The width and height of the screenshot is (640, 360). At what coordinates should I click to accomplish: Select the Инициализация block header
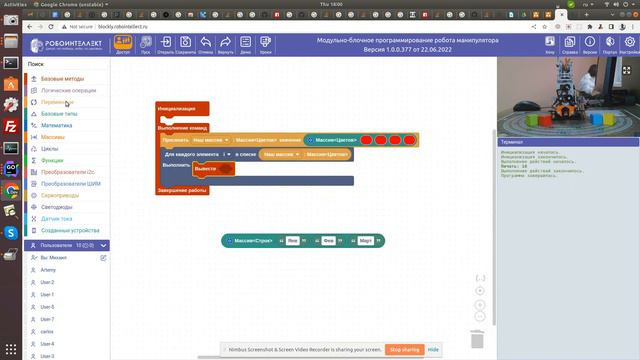point(182,109)
